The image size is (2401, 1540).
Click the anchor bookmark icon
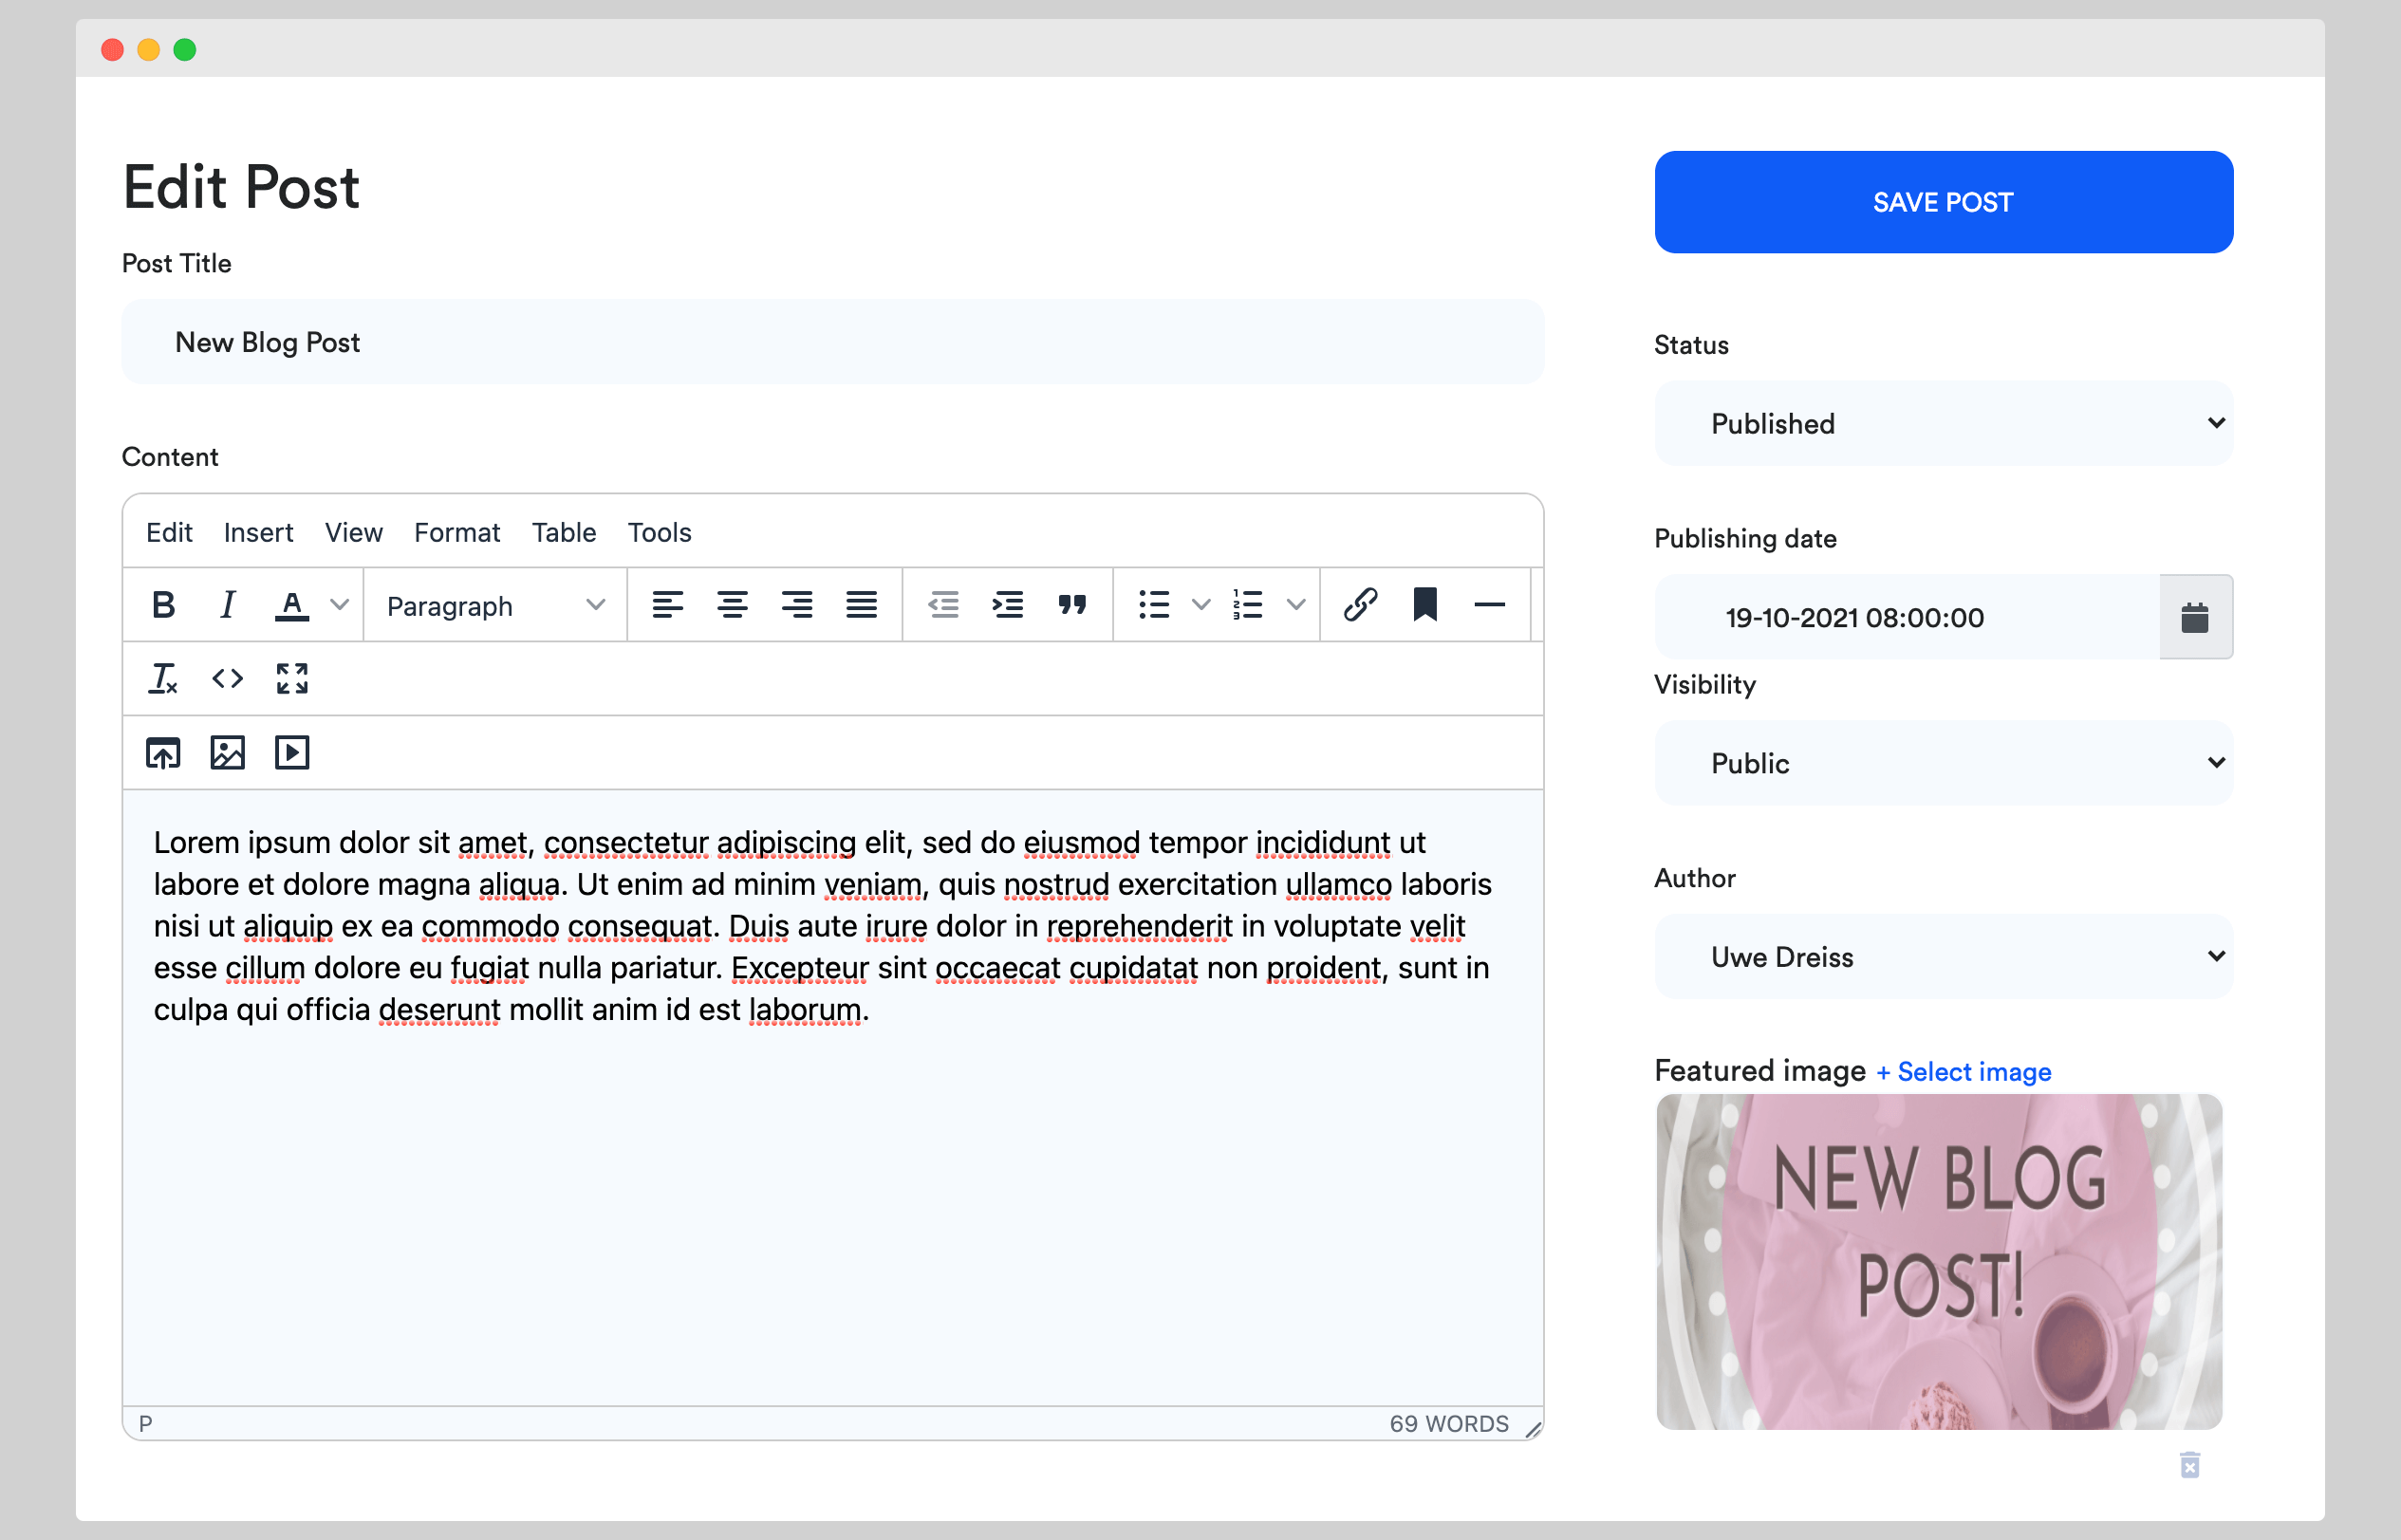[x=1424, y=605]
